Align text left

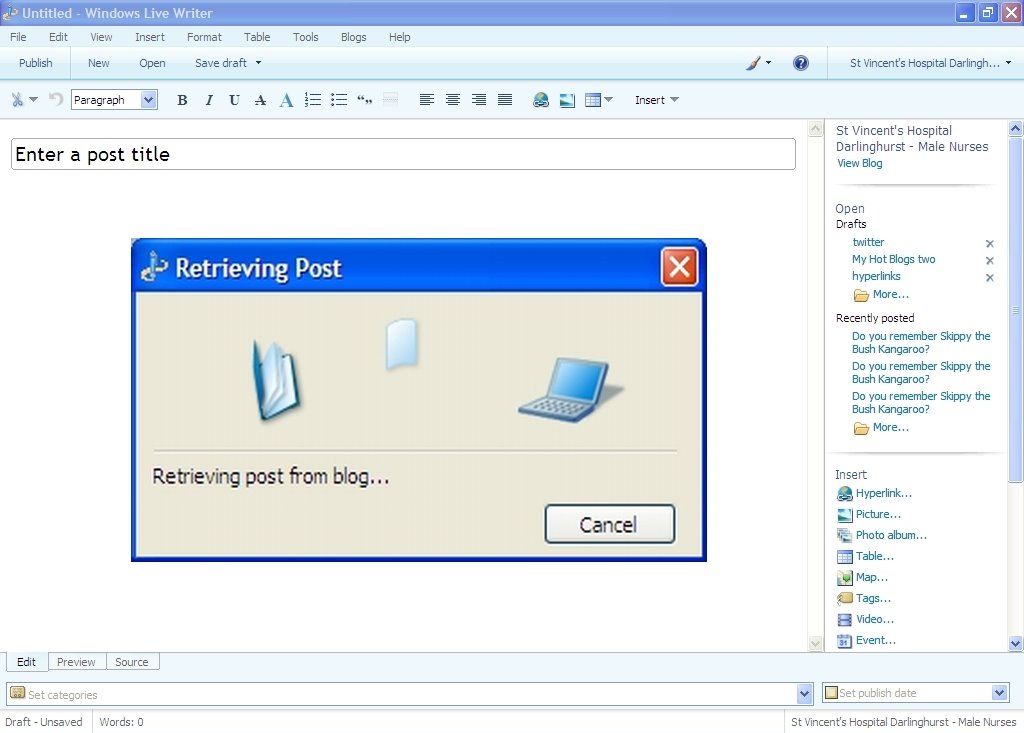coord(426,100)
